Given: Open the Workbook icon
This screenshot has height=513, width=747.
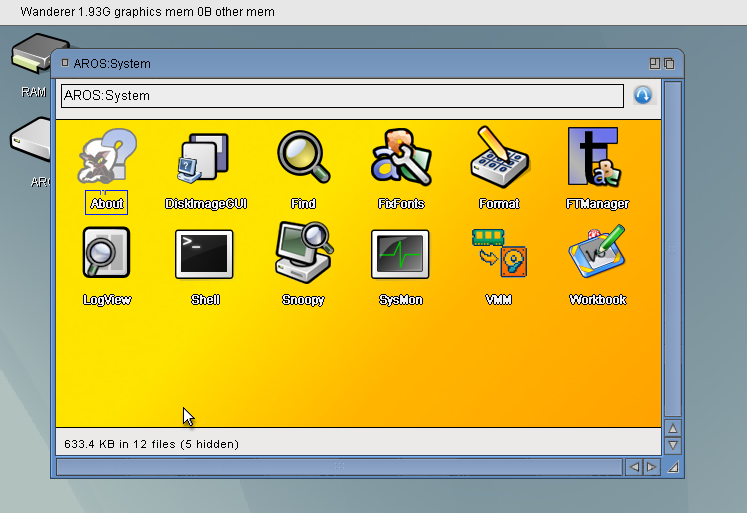Looking at the screenshot, I should 597,251.
